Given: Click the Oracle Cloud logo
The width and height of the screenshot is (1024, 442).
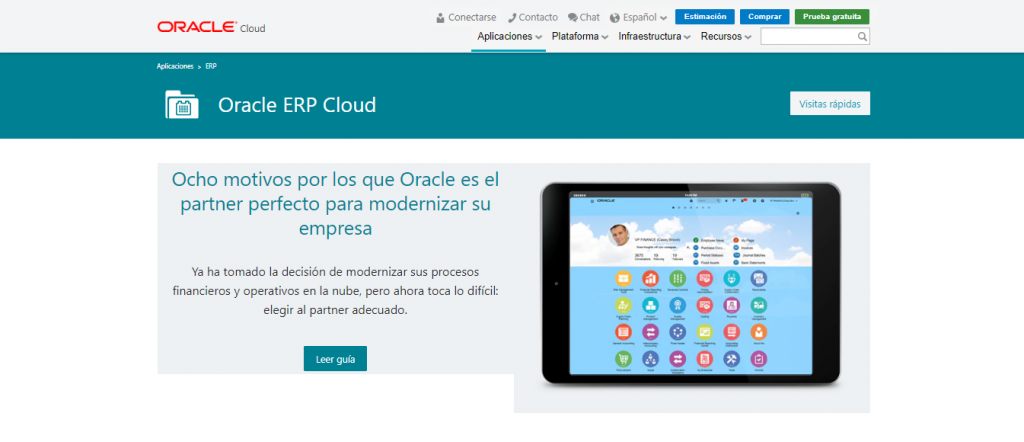Looking at the screenshot, I should click(210, 27).
